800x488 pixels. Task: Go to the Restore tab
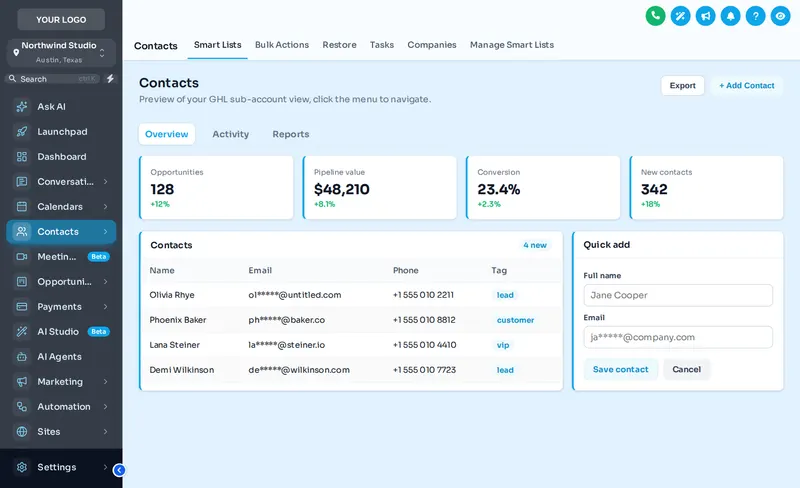(x=339, y=45)
